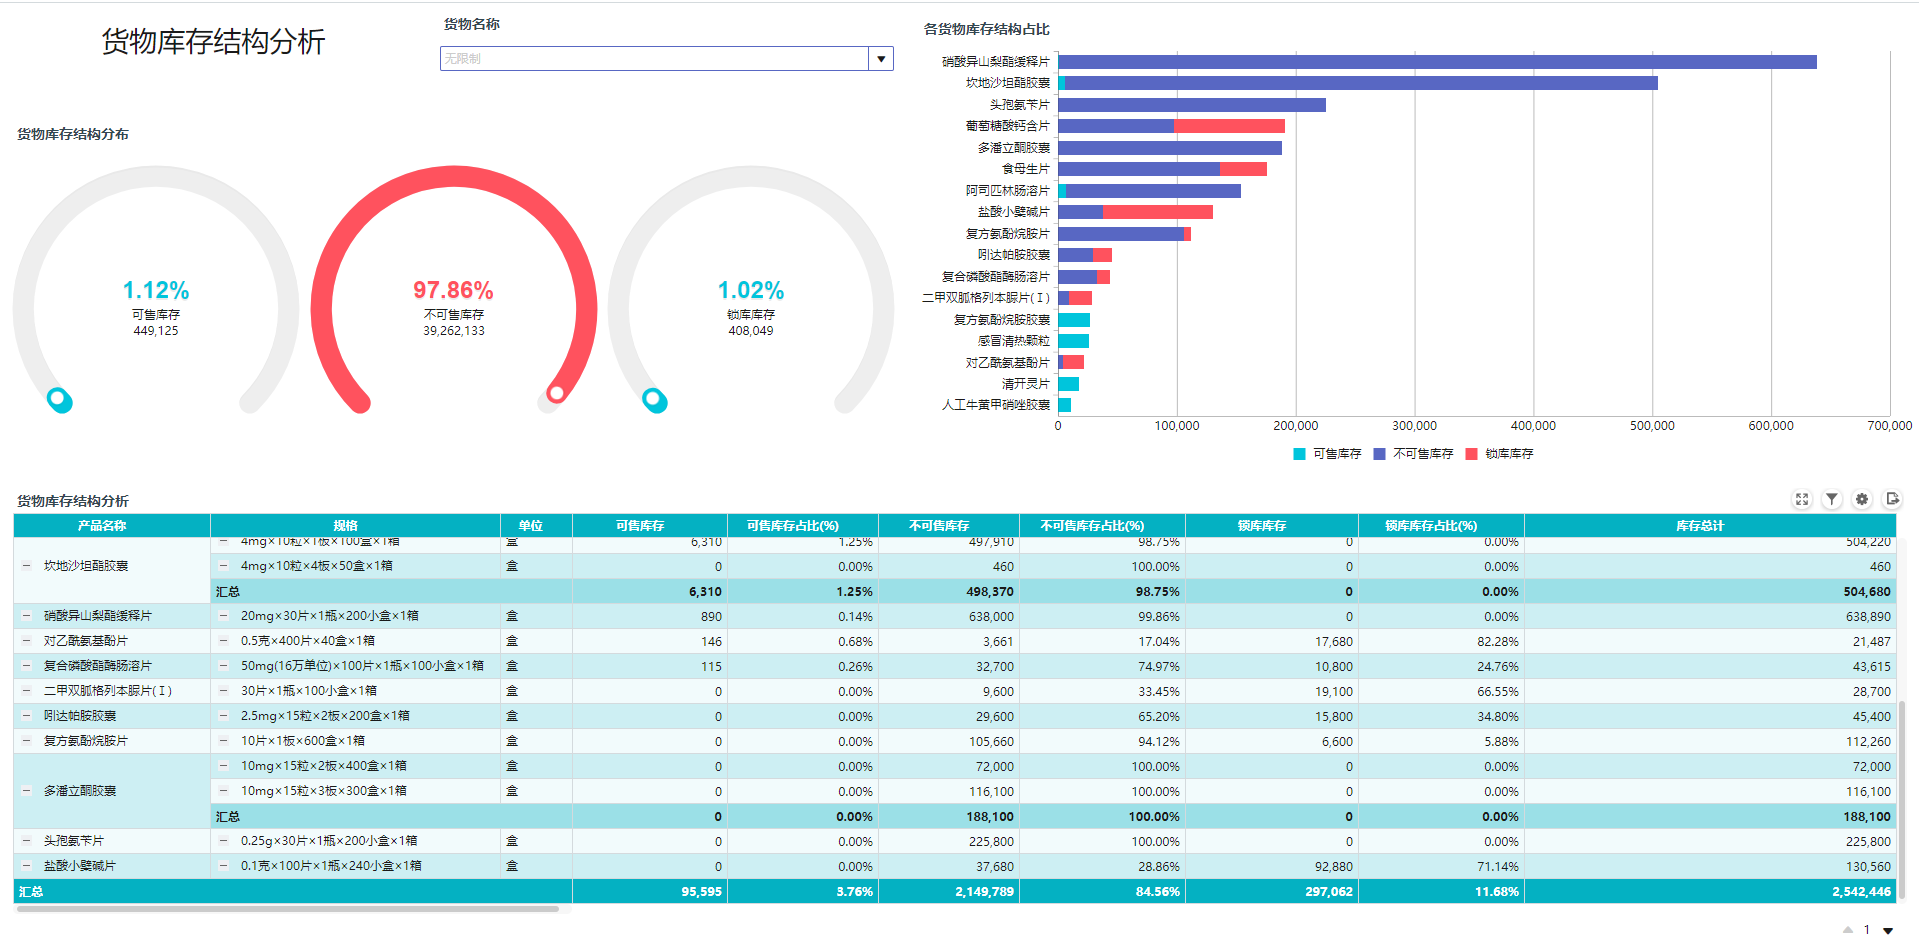This screenshot has height=945, width=1919.
Task: Collapse the 头孢氨苄片 product row
Action: pyautogui.click(x=27, y=841)
